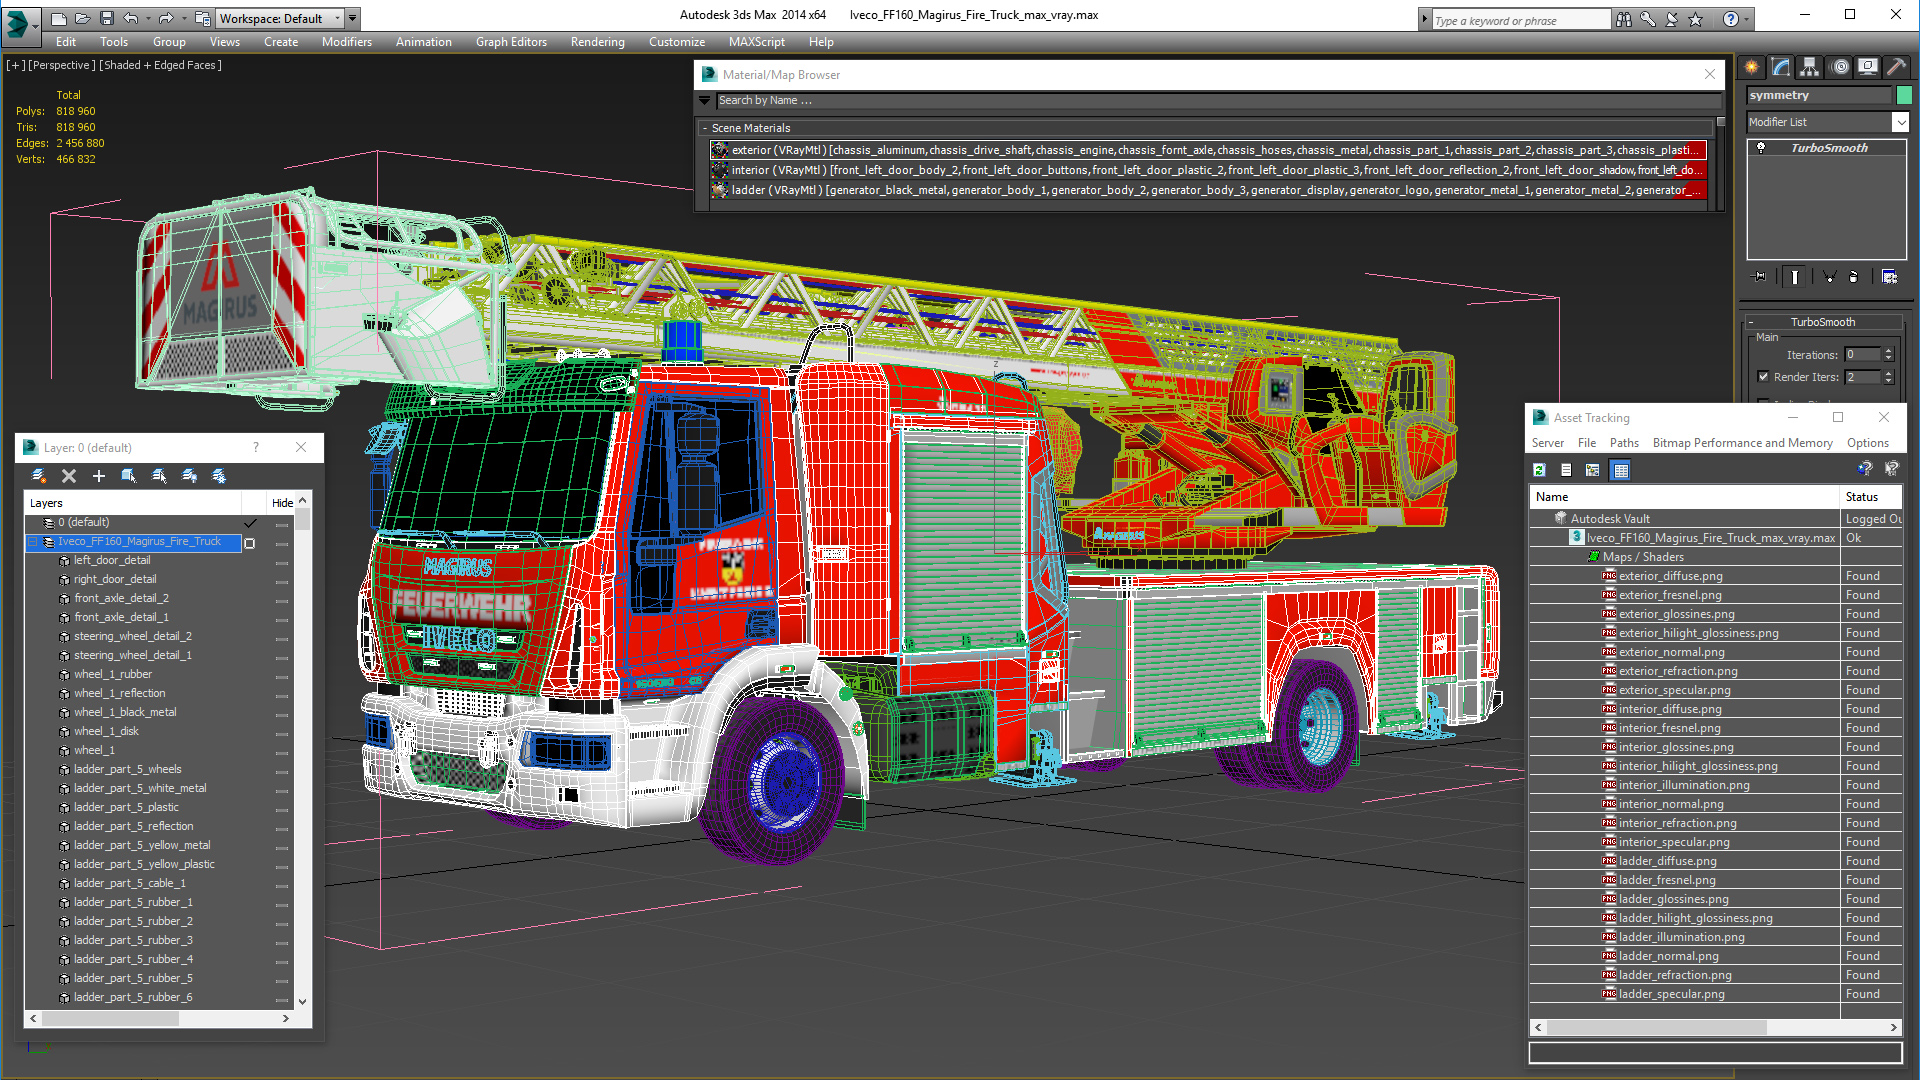Click the Project Folder icon in quick access toolbar
Screen dimensions: 1920x1080
[203, 18]
